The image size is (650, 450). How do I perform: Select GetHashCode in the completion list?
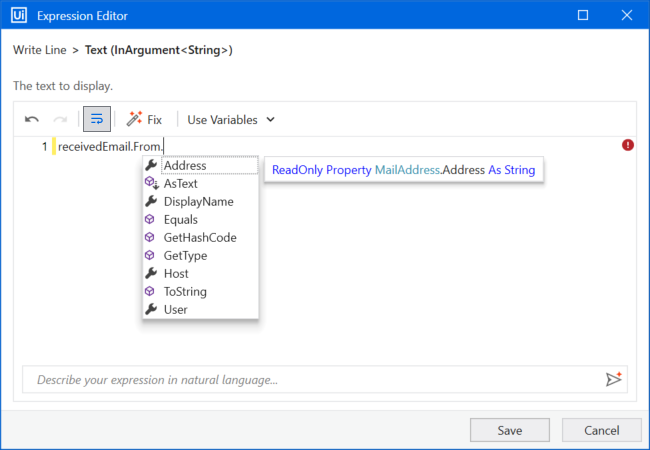click(x=199, y=237)
